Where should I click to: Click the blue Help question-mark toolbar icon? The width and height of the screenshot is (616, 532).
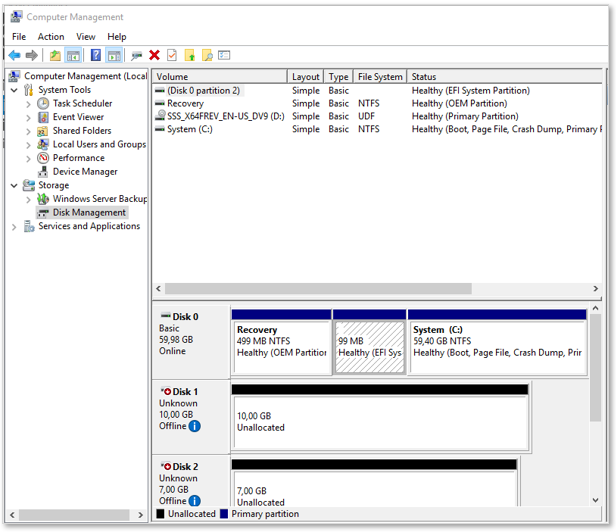pyautogui.click(x=95, y=55)
